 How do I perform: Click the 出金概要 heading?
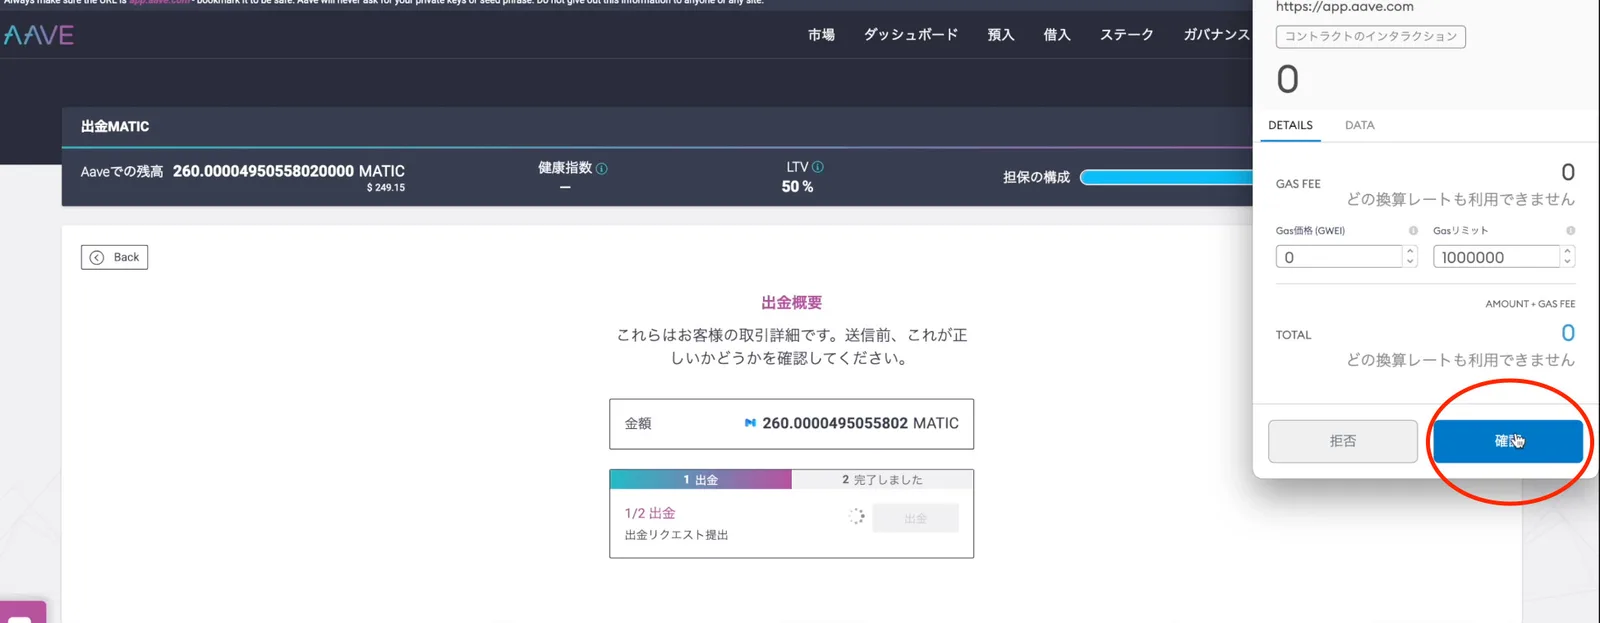(x=791, y=302)
